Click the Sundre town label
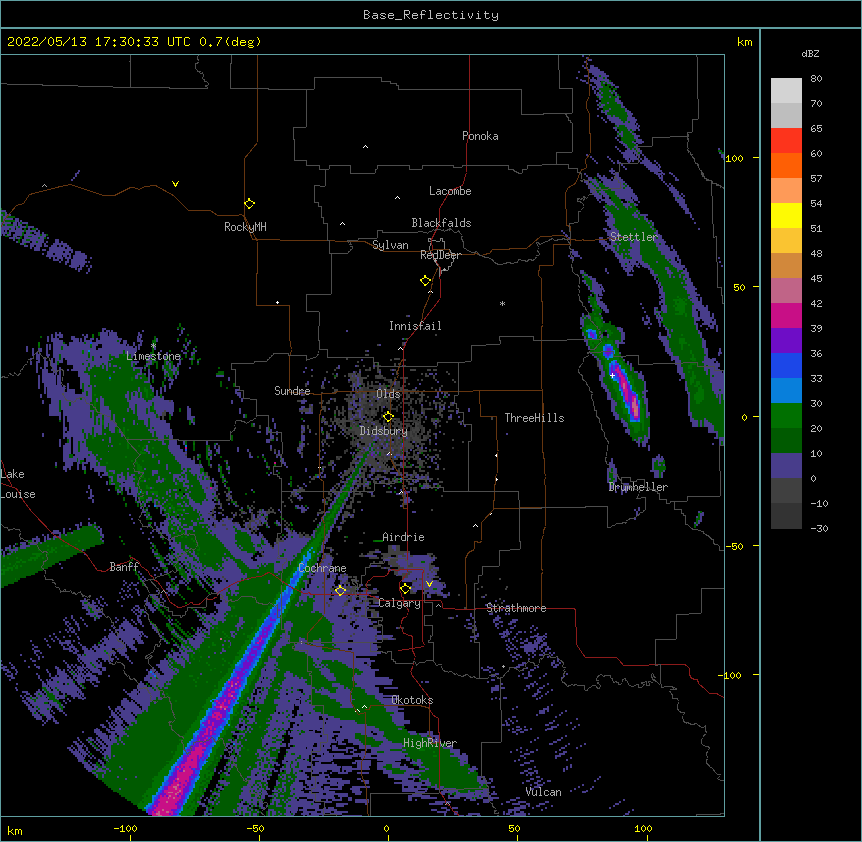The width and height of the screenshot is (862, 842). (292, 391)
